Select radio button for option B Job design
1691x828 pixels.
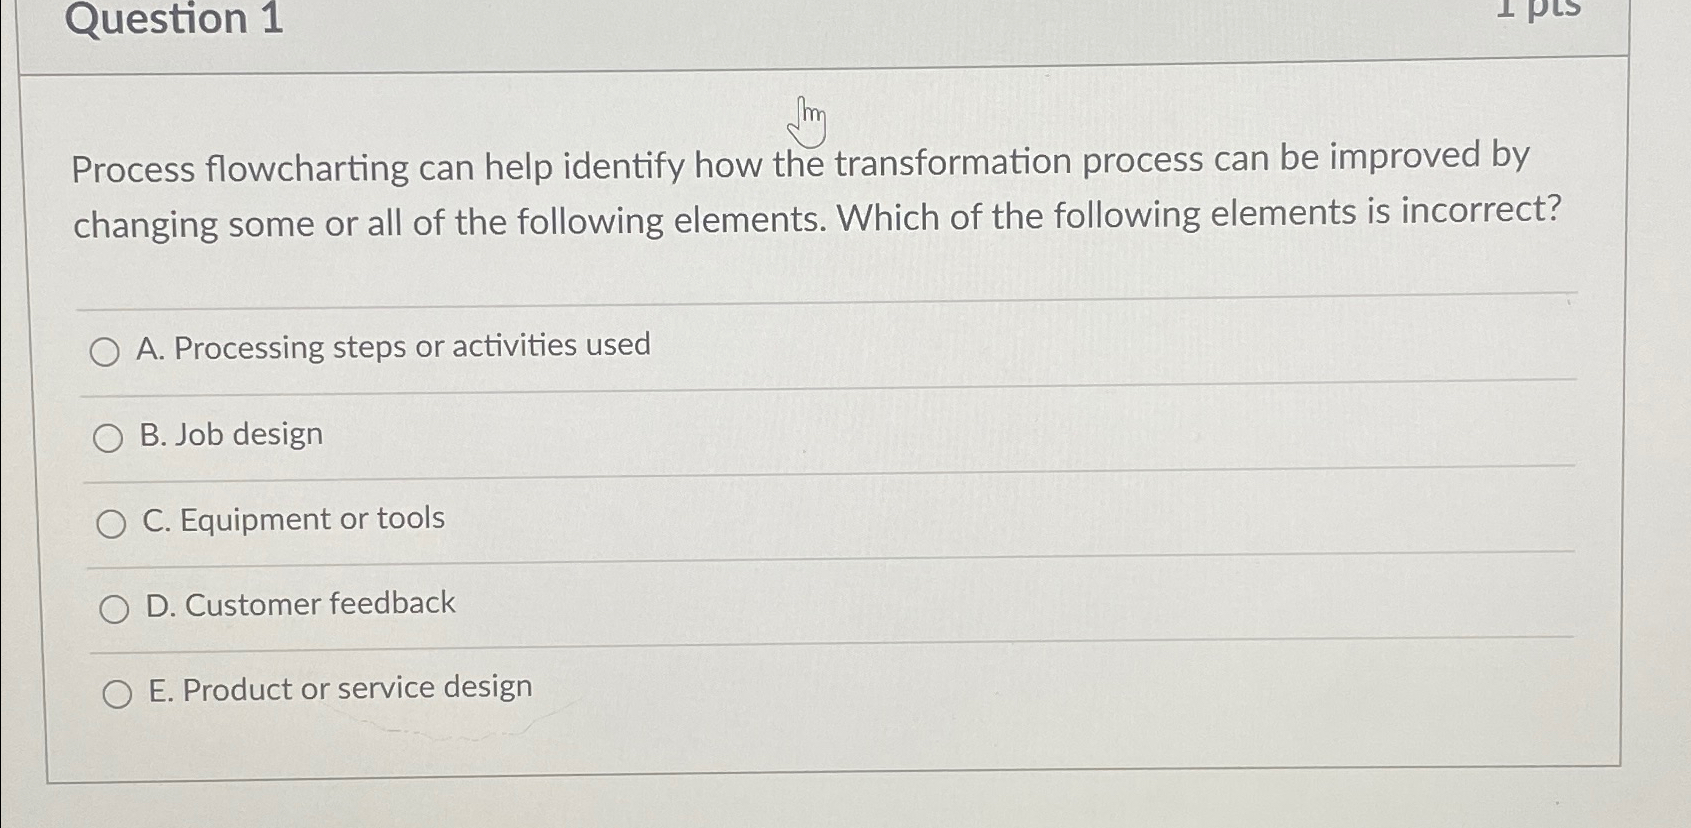(110, 436)
